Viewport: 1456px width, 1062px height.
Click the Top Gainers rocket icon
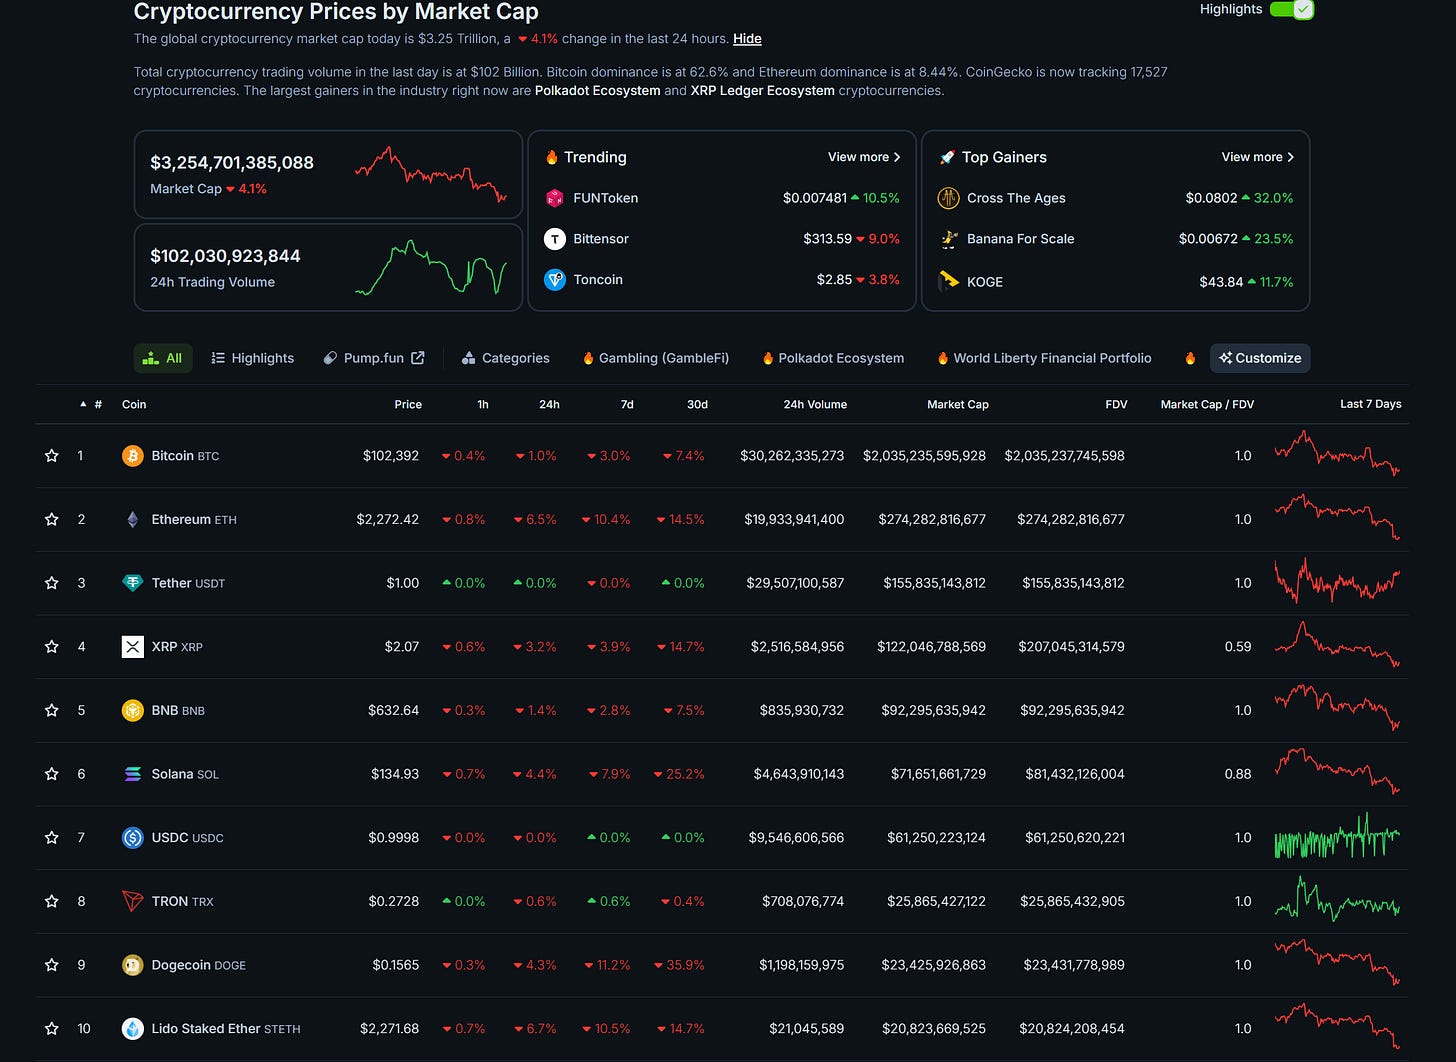point(947,157)
